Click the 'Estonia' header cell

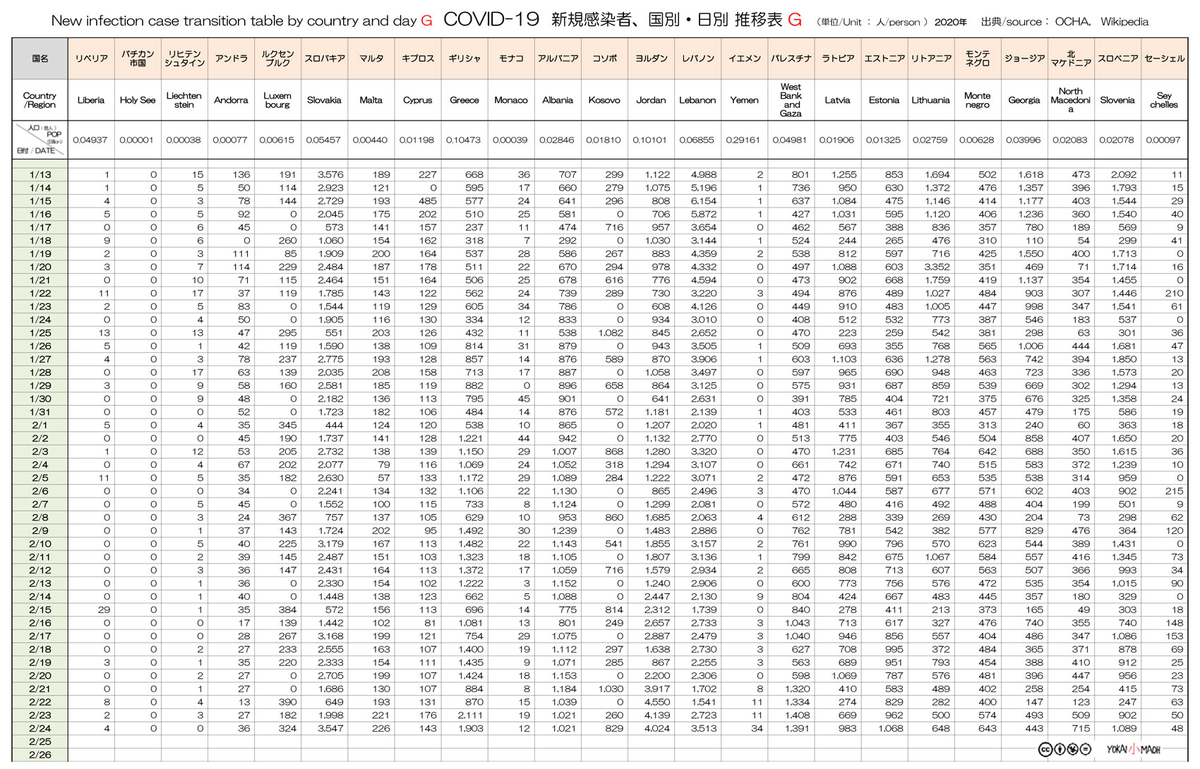(x=883, y=100)
